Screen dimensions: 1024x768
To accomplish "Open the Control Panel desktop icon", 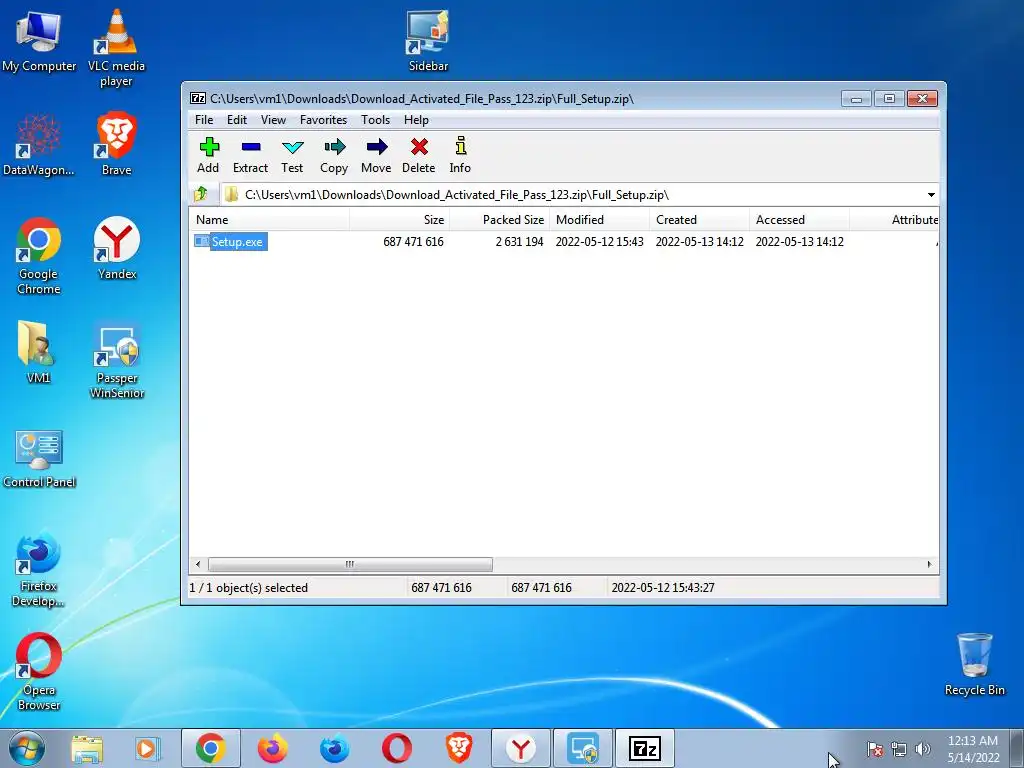I will pos(39,458).
